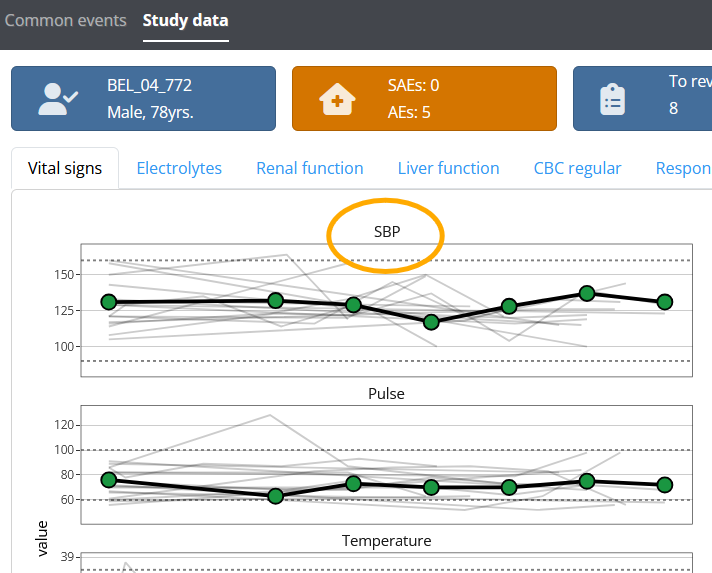
Task: Click the 'AEs: 5' text
Action: [409, 112]
